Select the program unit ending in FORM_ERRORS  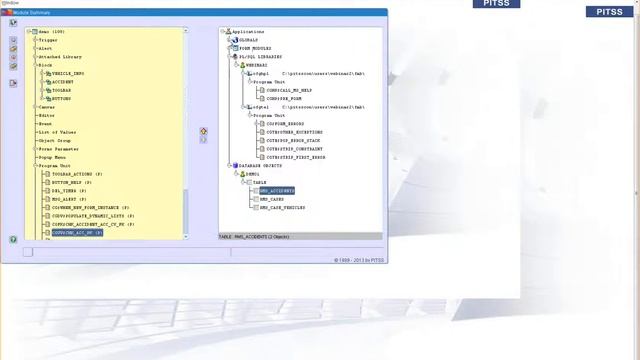click(285, 124)
